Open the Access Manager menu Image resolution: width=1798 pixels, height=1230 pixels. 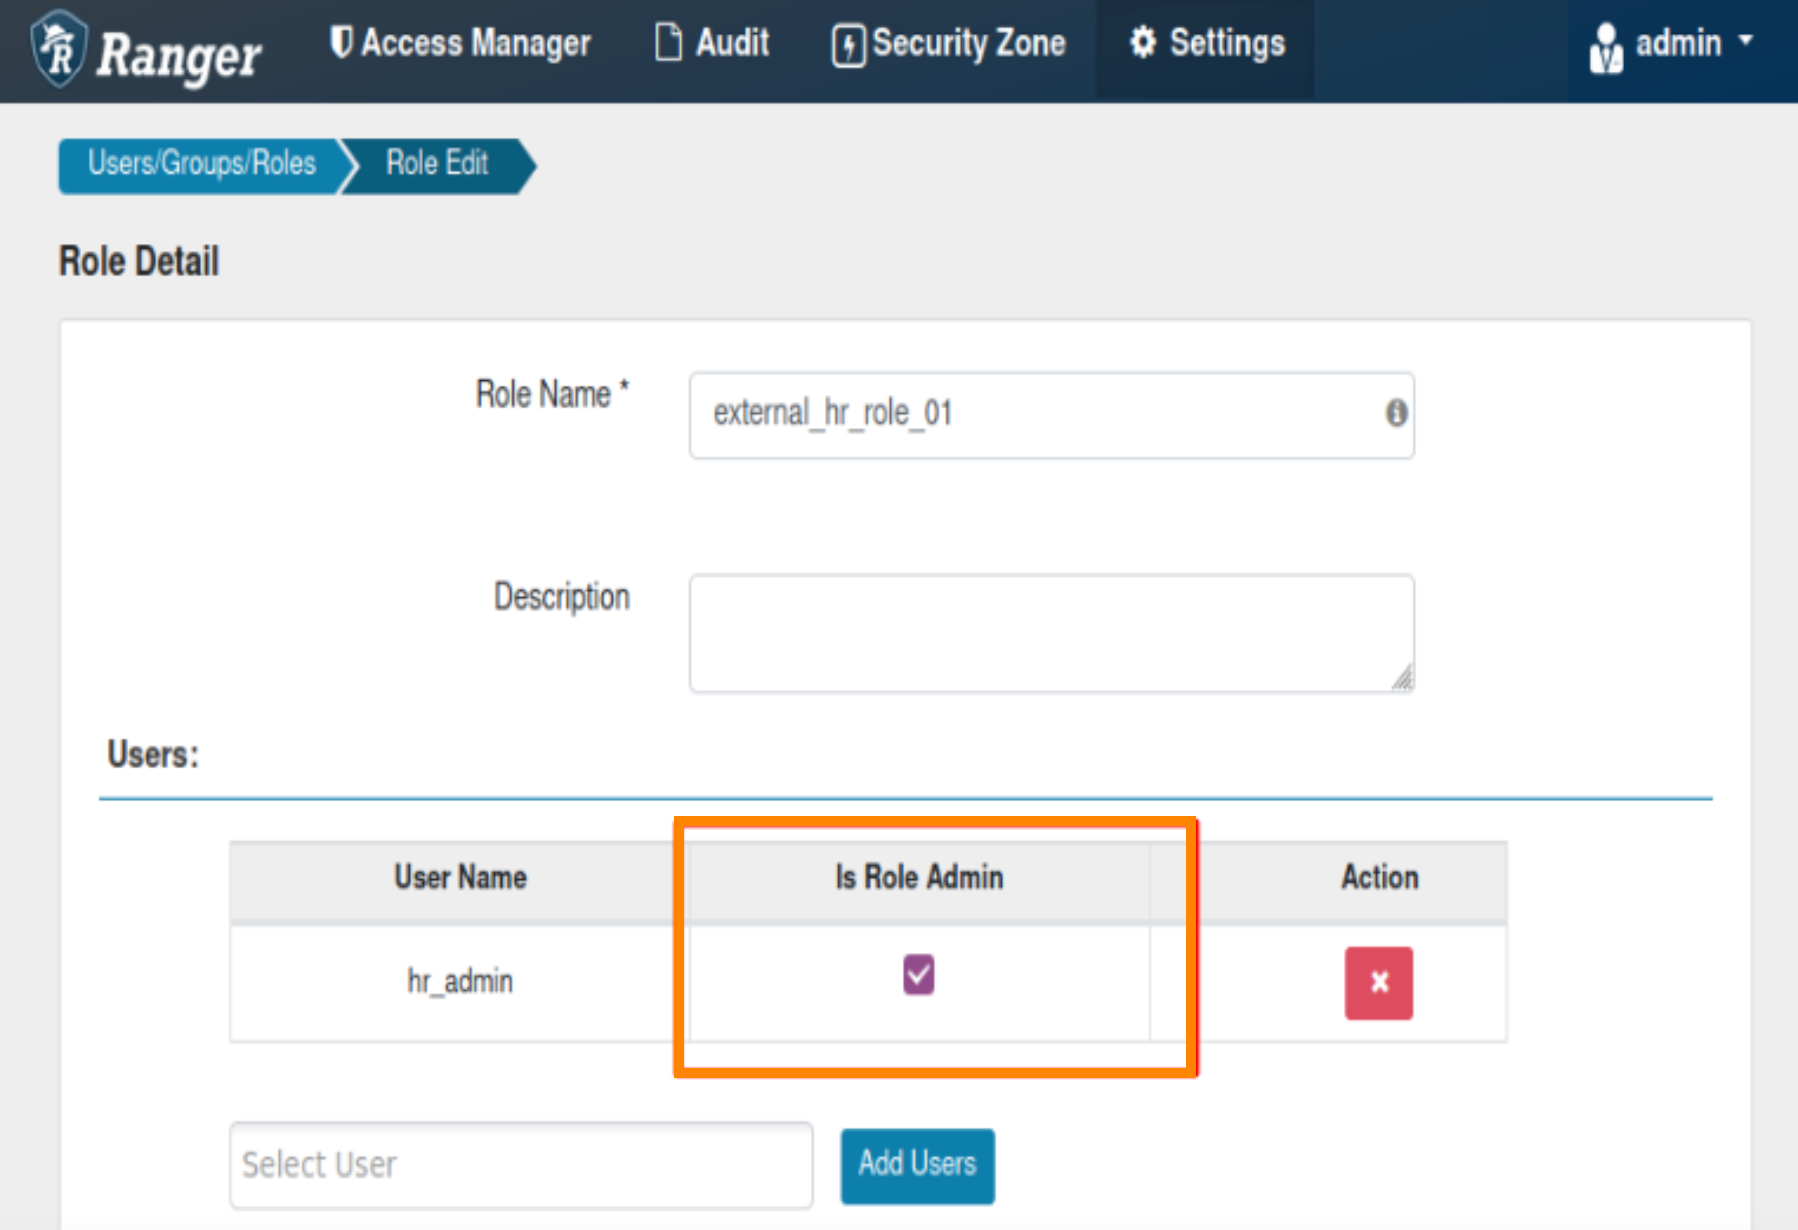pyautogui.click(x=461, y=43)
